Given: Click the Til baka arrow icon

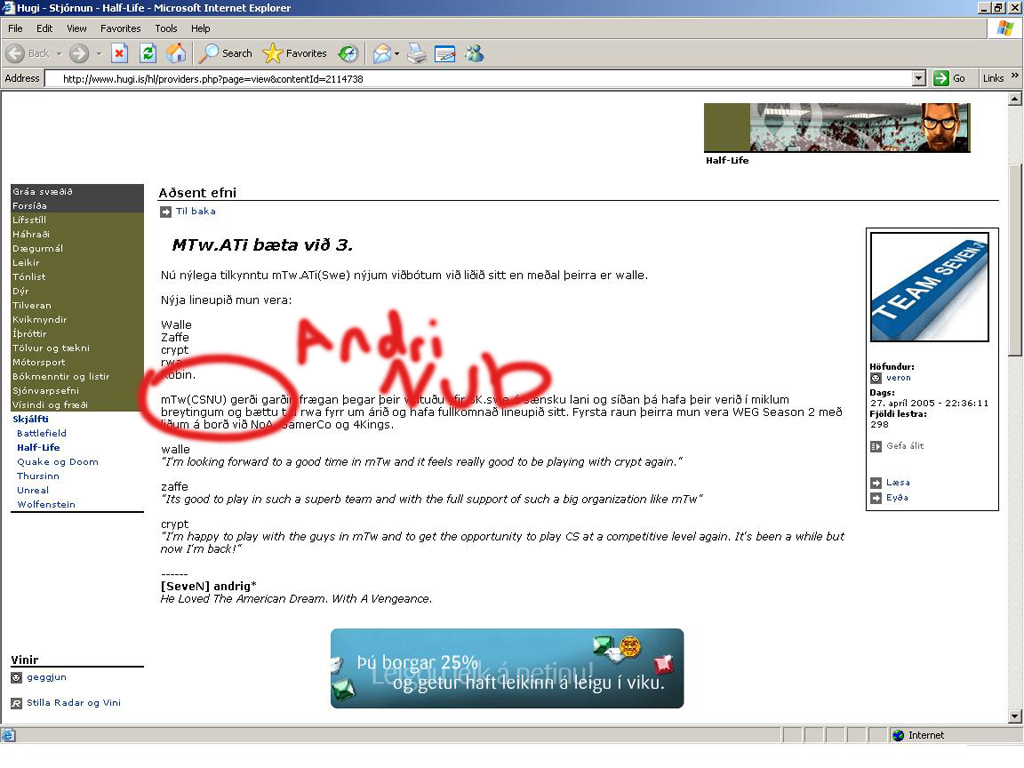Looking at the screenshot, I should click(165, 212).
